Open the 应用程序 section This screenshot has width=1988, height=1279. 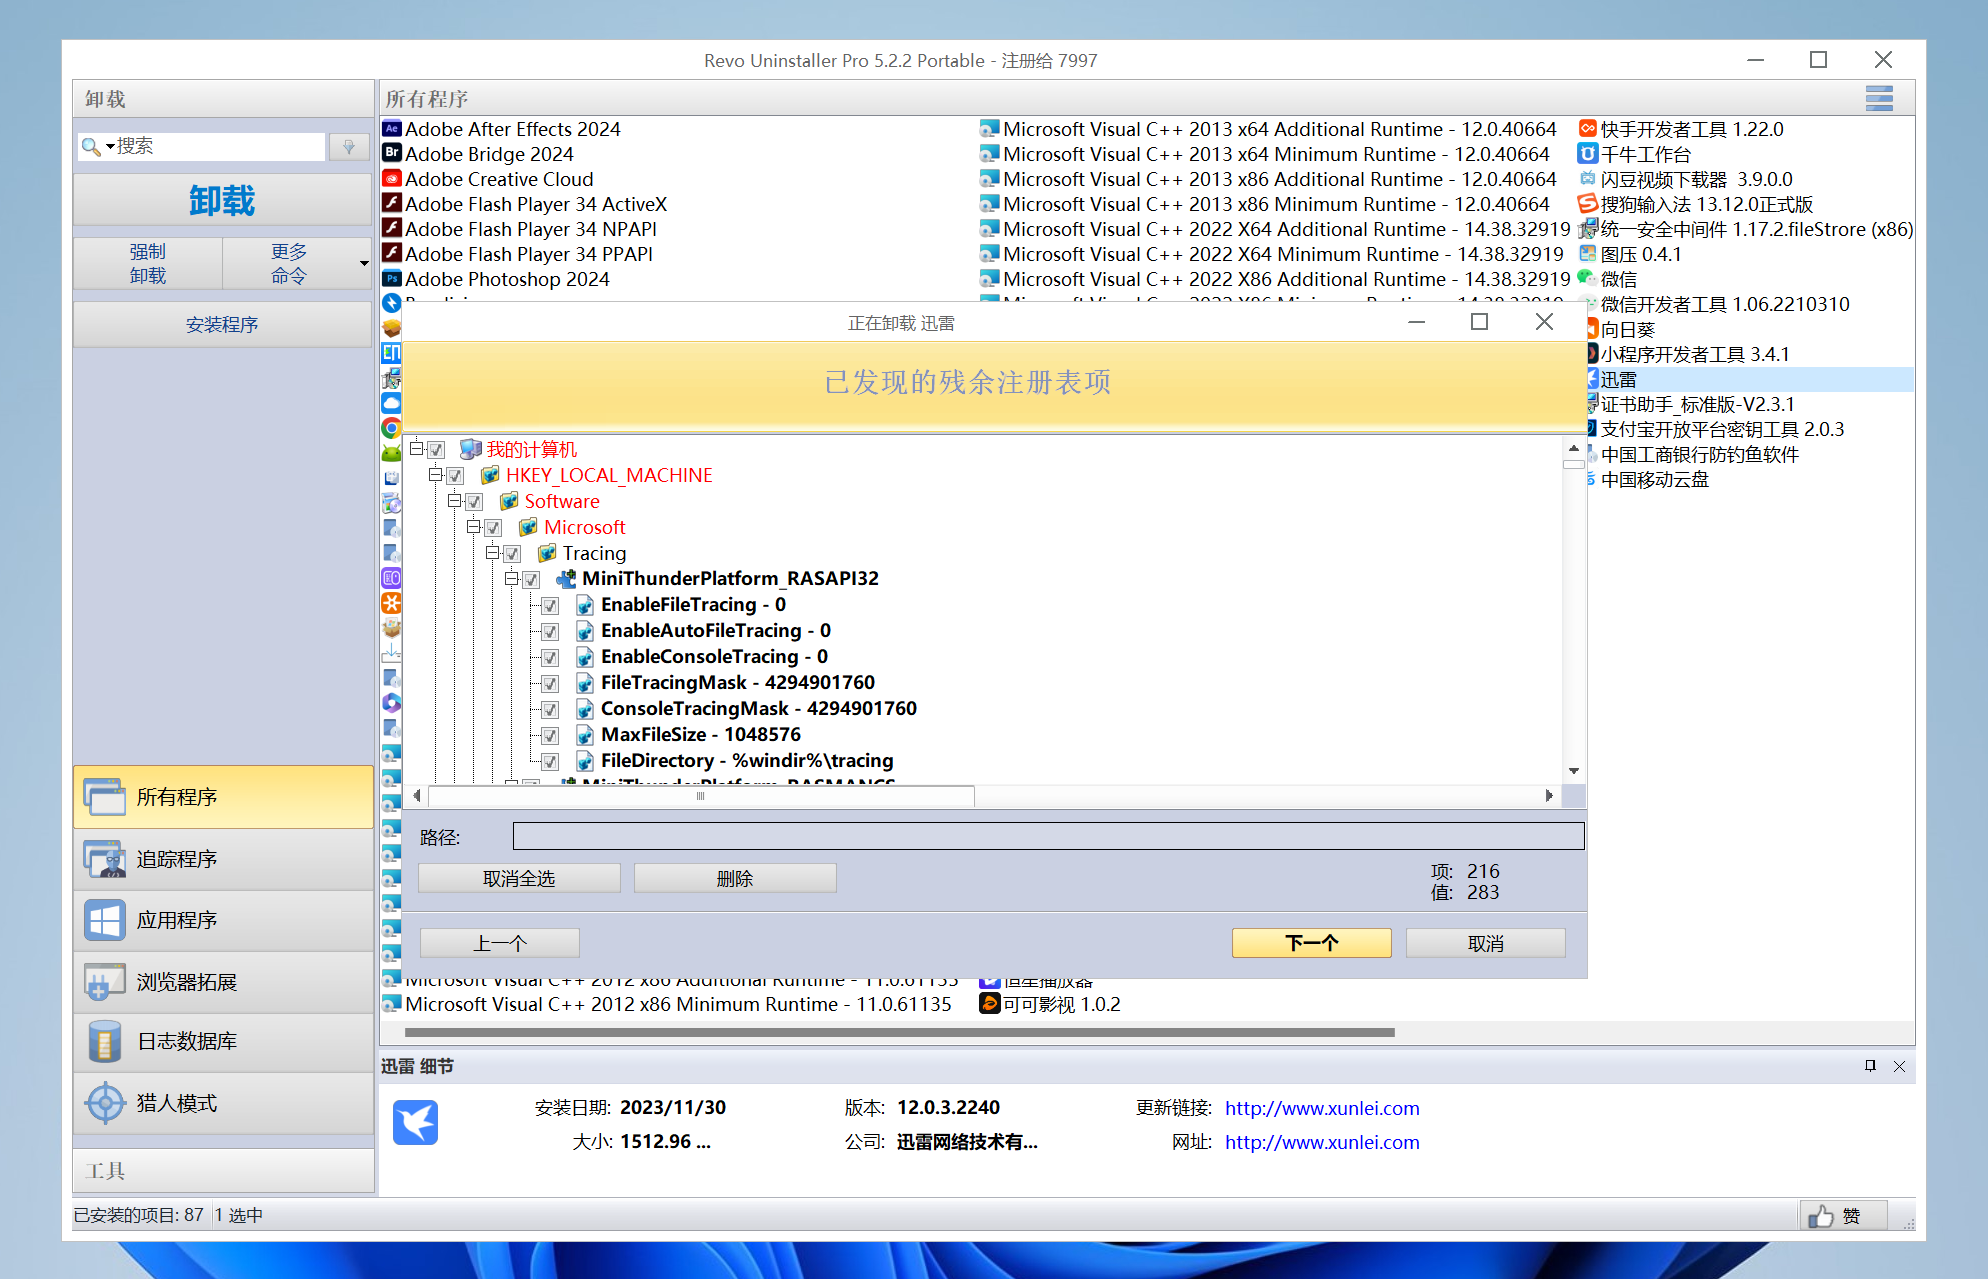[223, 920]
